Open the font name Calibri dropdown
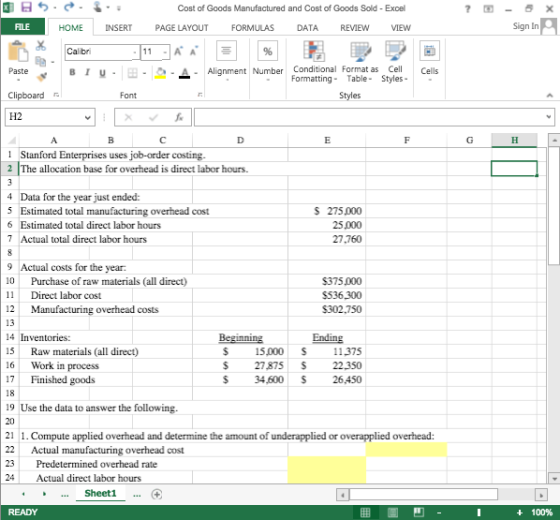The image size is (560, 520). 135,52
